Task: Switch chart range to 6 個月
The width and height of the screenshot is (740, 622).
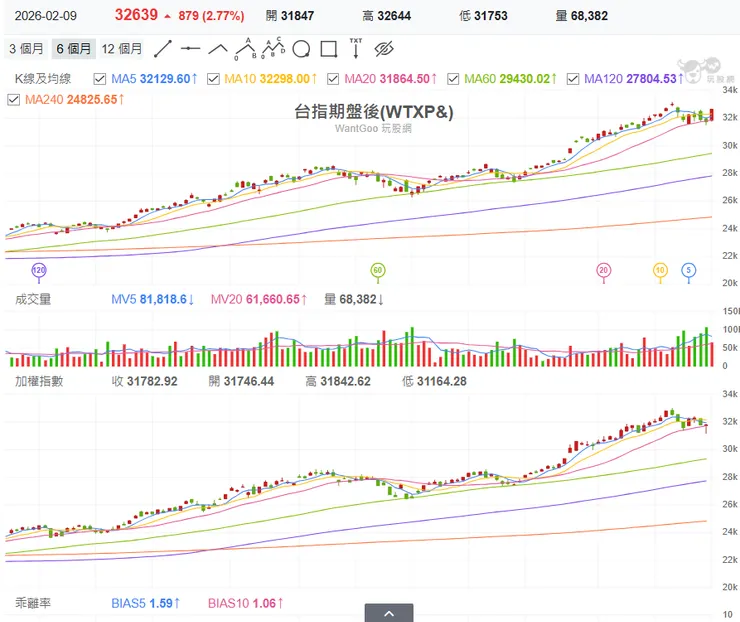Action: pos(74,49)
